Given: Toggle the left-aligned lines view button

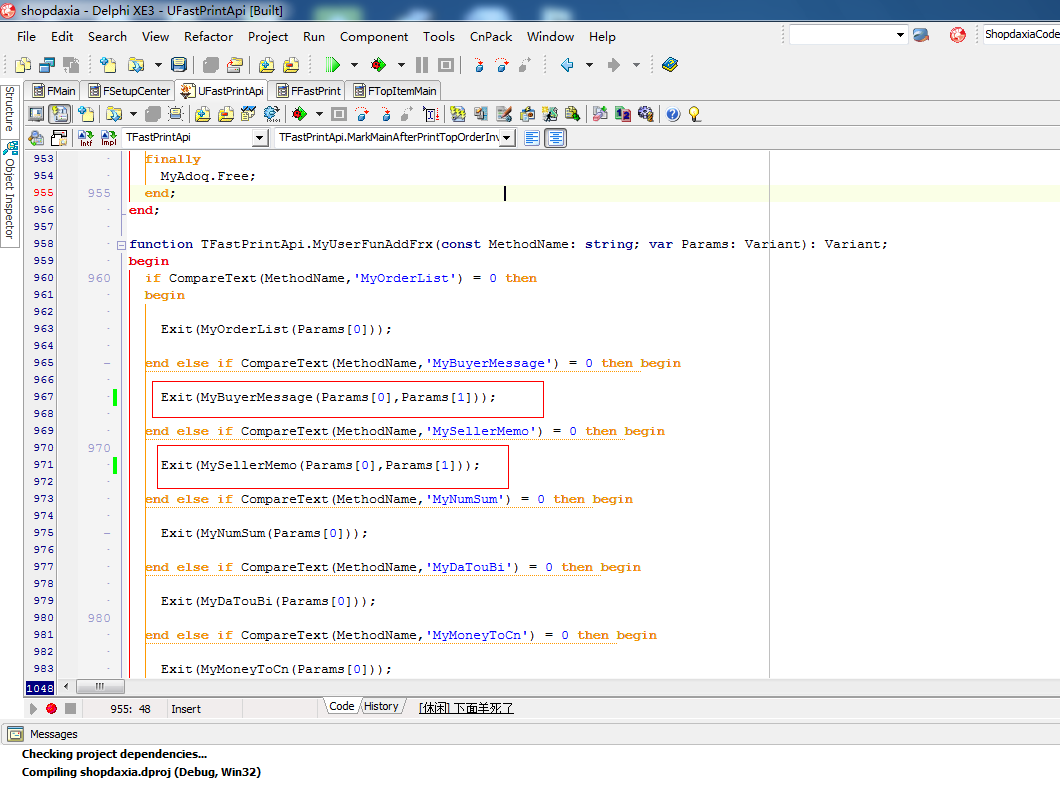Looking at the screenshot, I should click(x=532, y=138).
